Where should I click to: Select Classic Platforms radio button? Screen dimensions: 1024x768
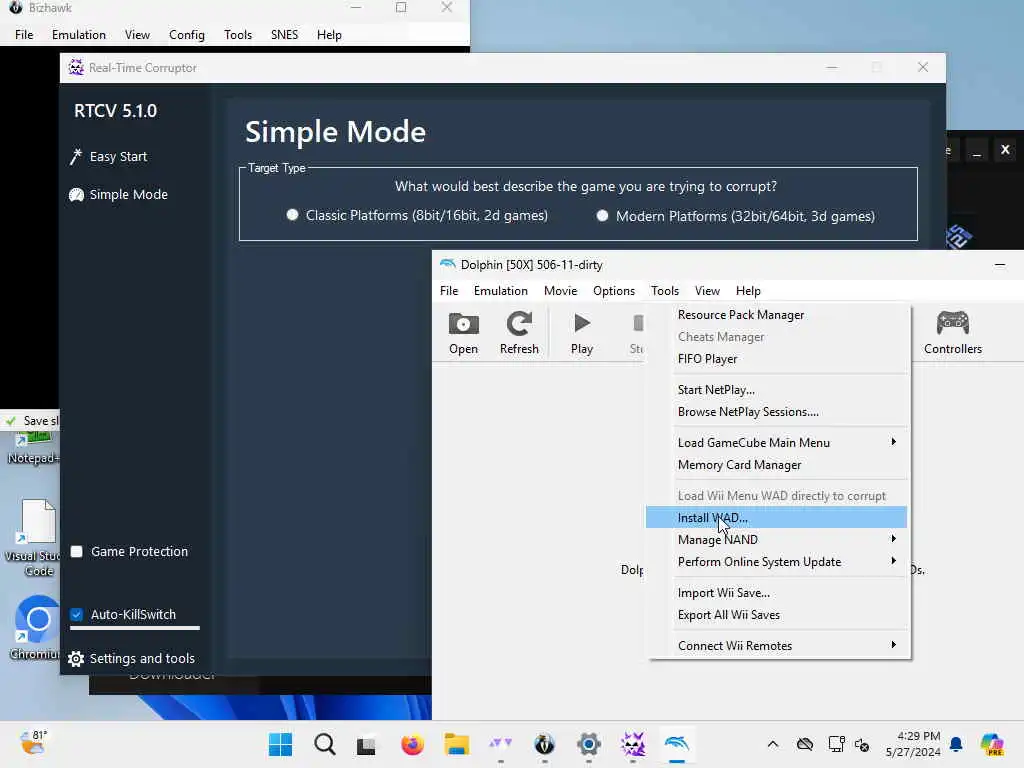click(x=292, y=215)
